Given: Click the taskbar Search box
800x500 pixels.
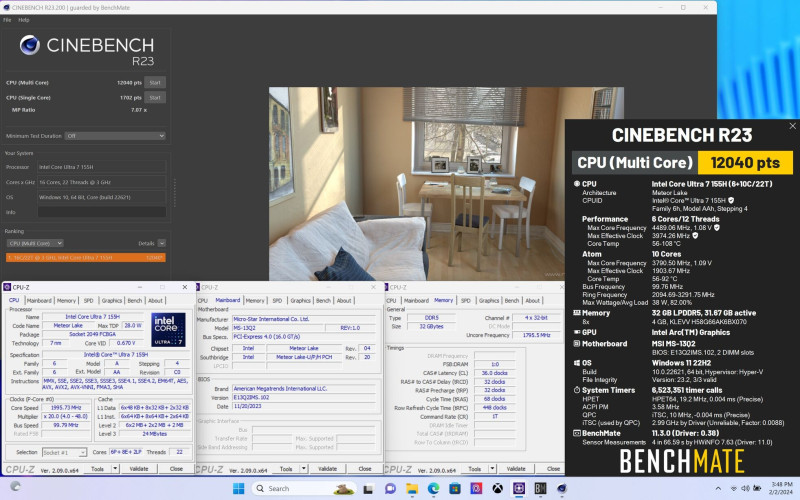Looking at the screenshot, I should coord(304,488).
